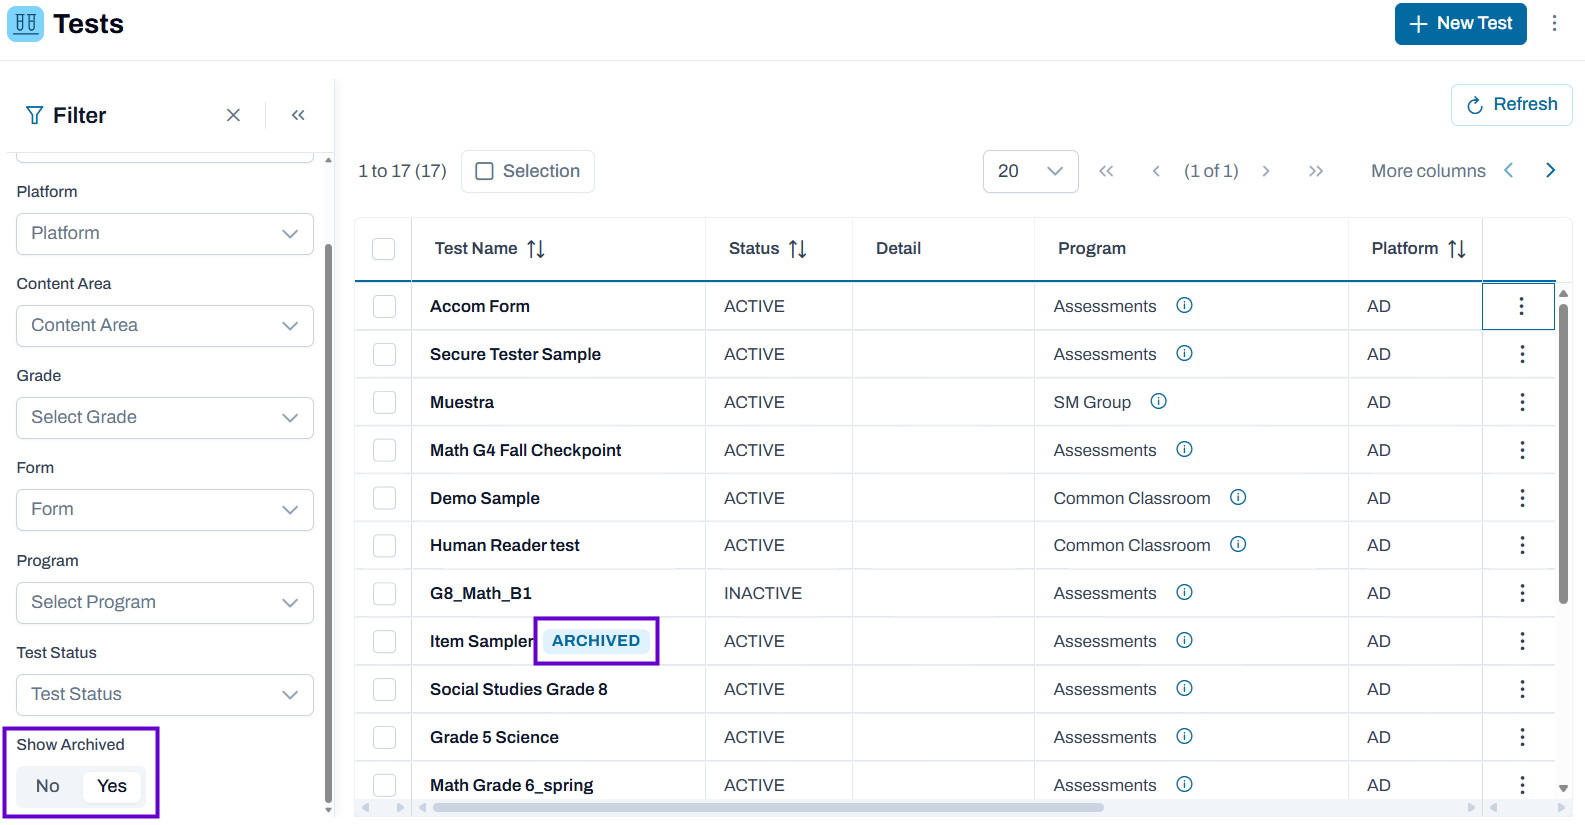
Task: Refresh the tests list
Action: [x=1511, y=104]
